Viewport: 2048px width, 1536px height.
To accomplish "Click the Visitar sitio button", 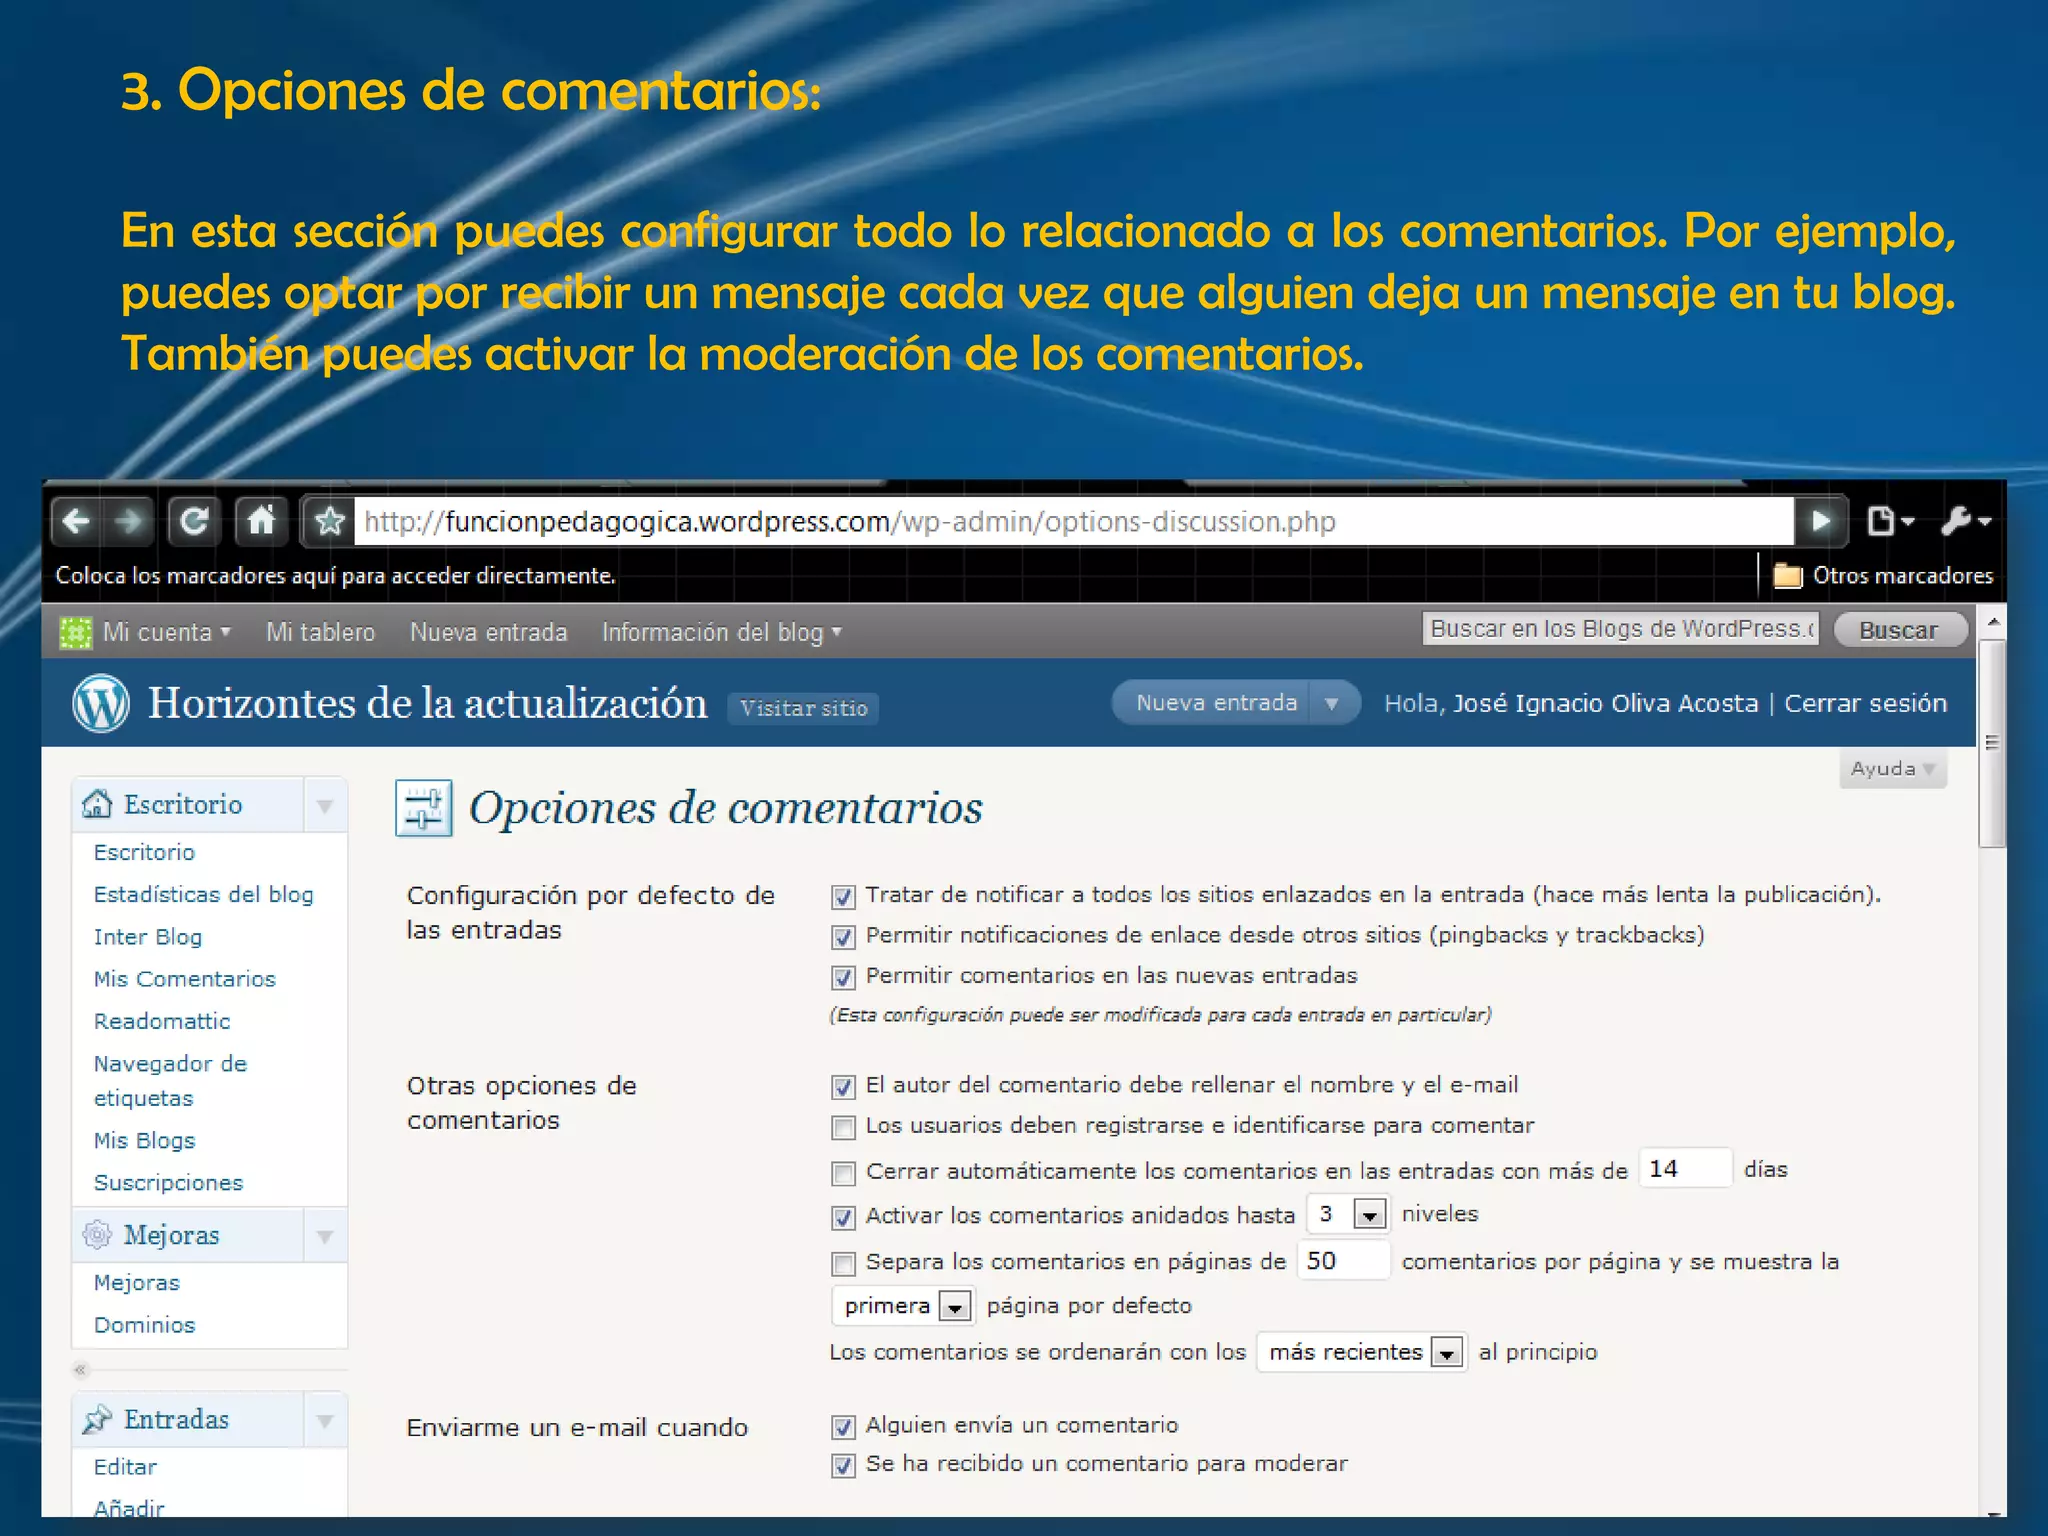I will pyautogui.click(x=803, y=708).
